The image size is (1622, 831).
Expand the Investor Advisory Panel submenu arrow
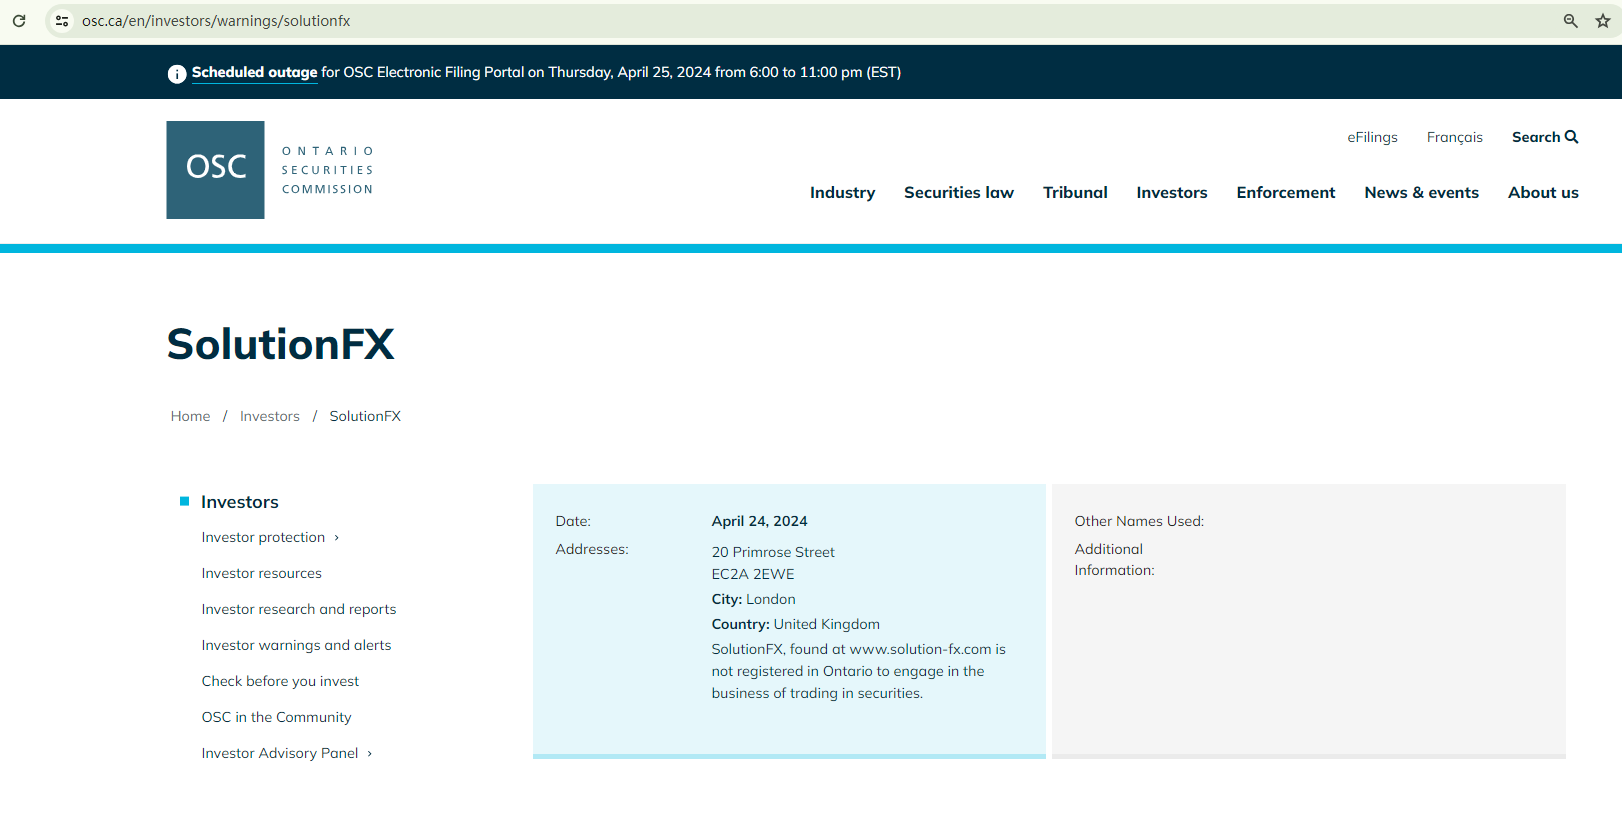[x=370, y=754]
